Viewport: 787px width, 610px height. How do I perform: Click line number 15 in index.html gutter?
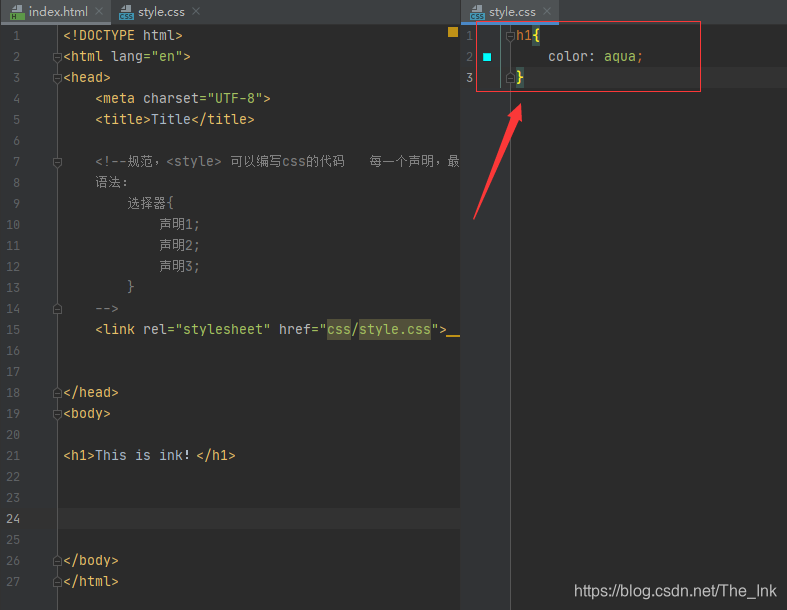pyautogui.click(x=13, y=330)
